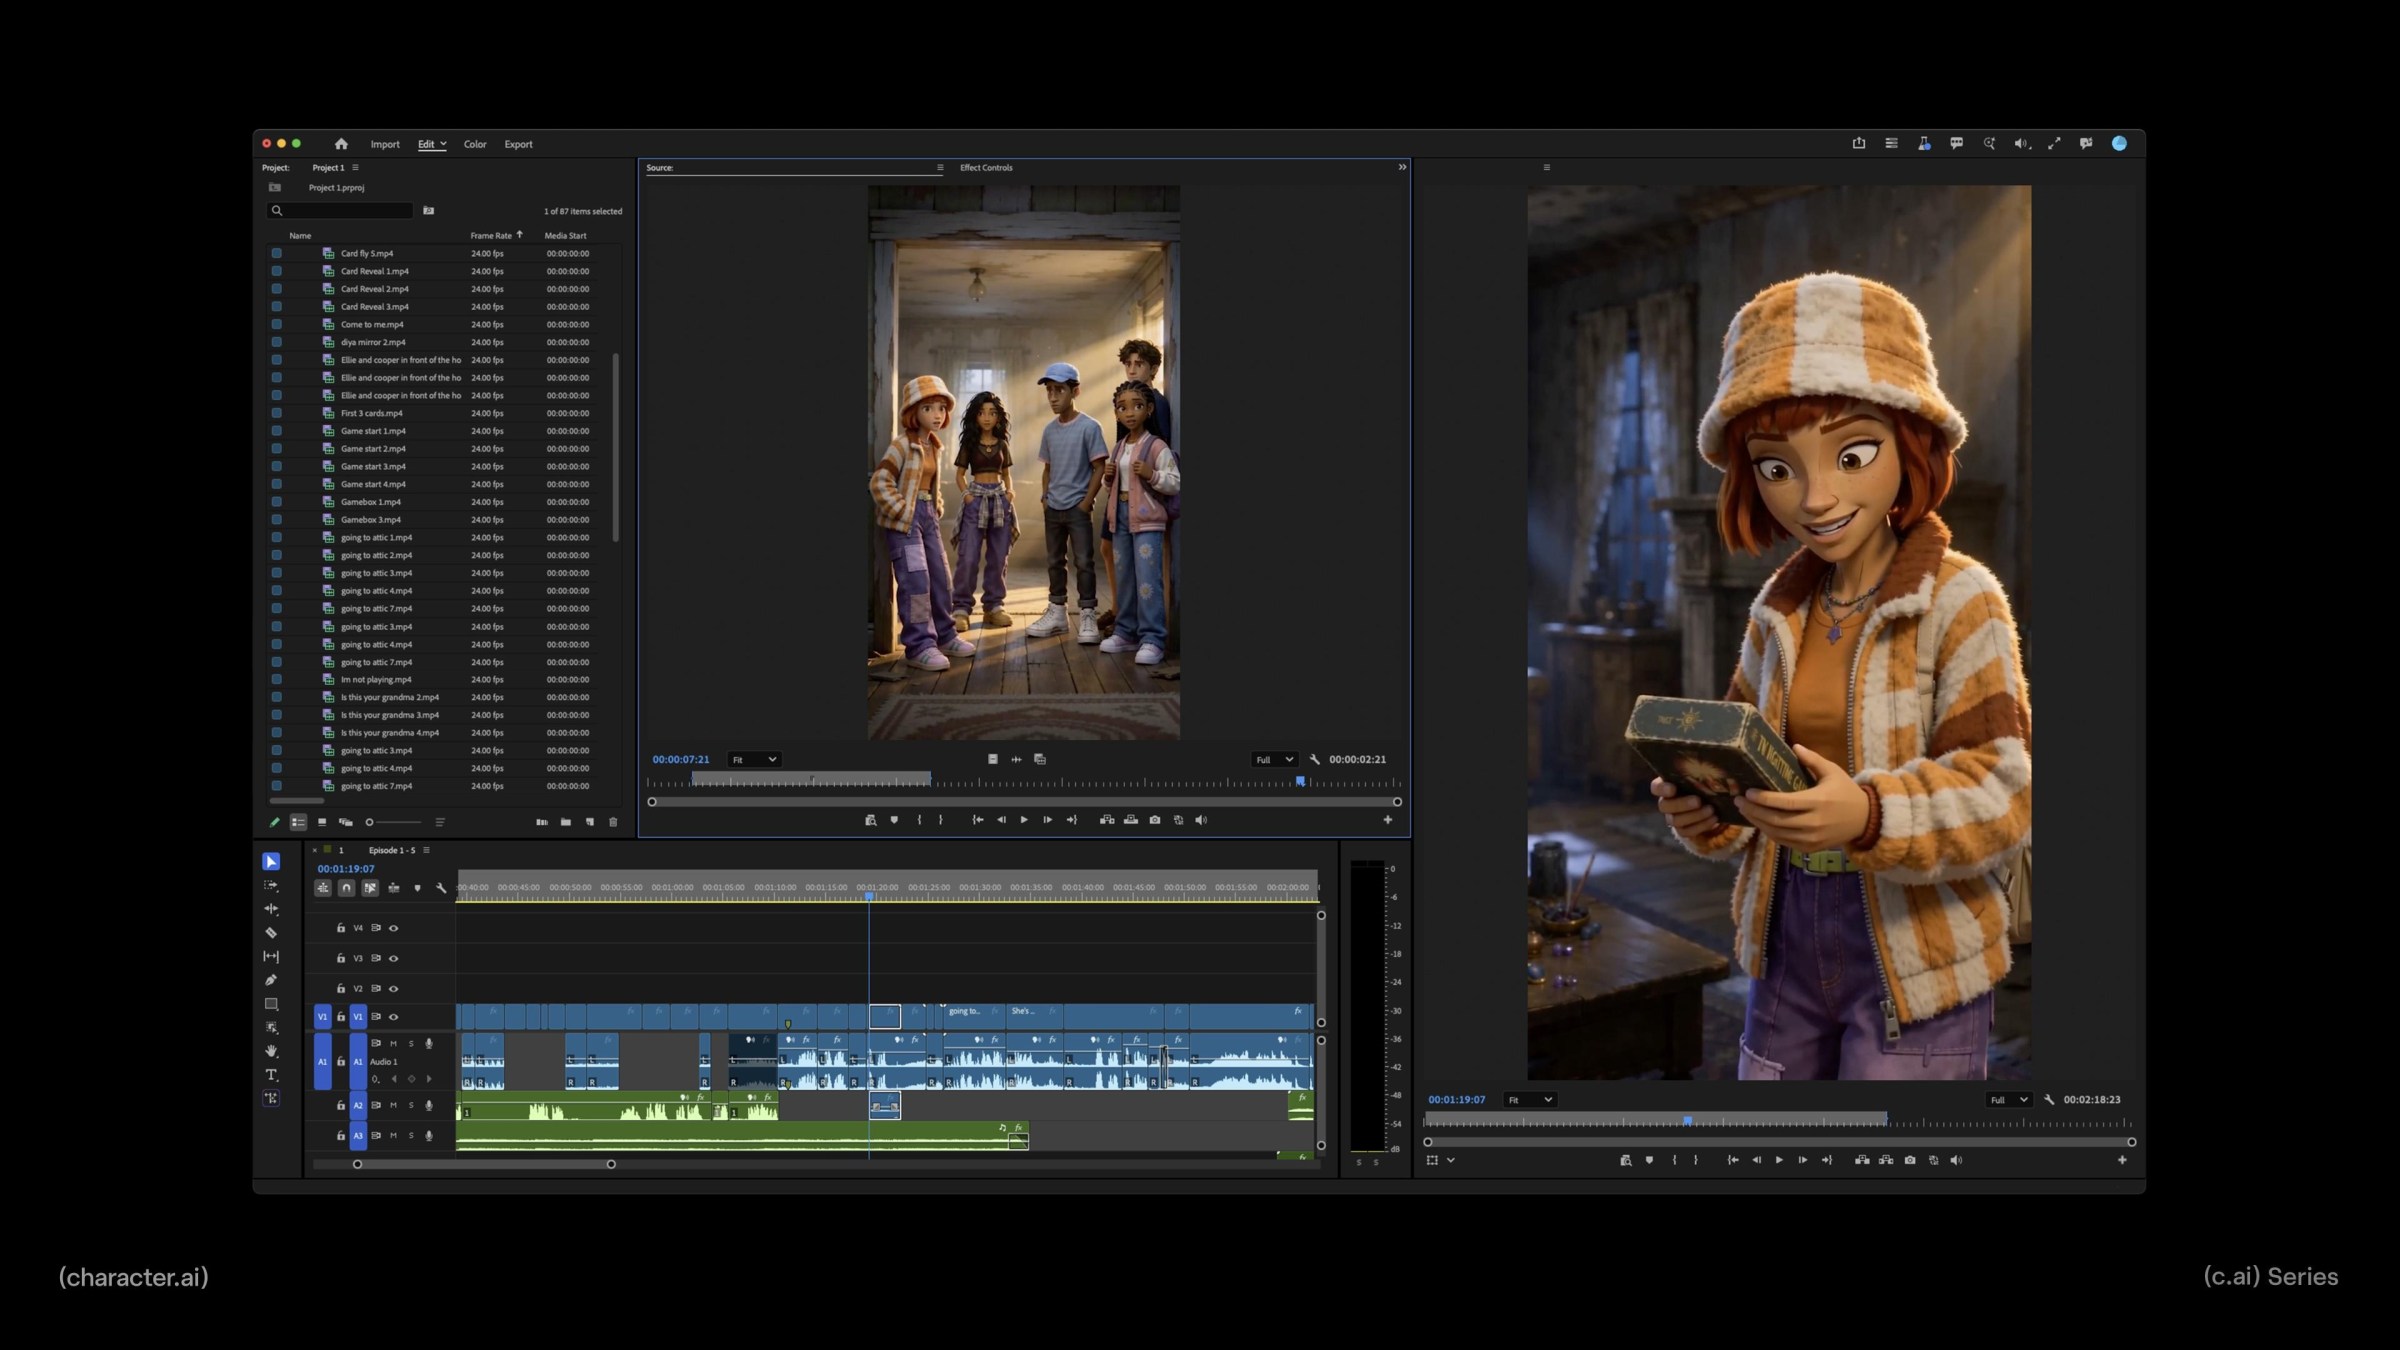
Task: Click Export Frame camera in Source monitor
Action: tap(1155, 820)
